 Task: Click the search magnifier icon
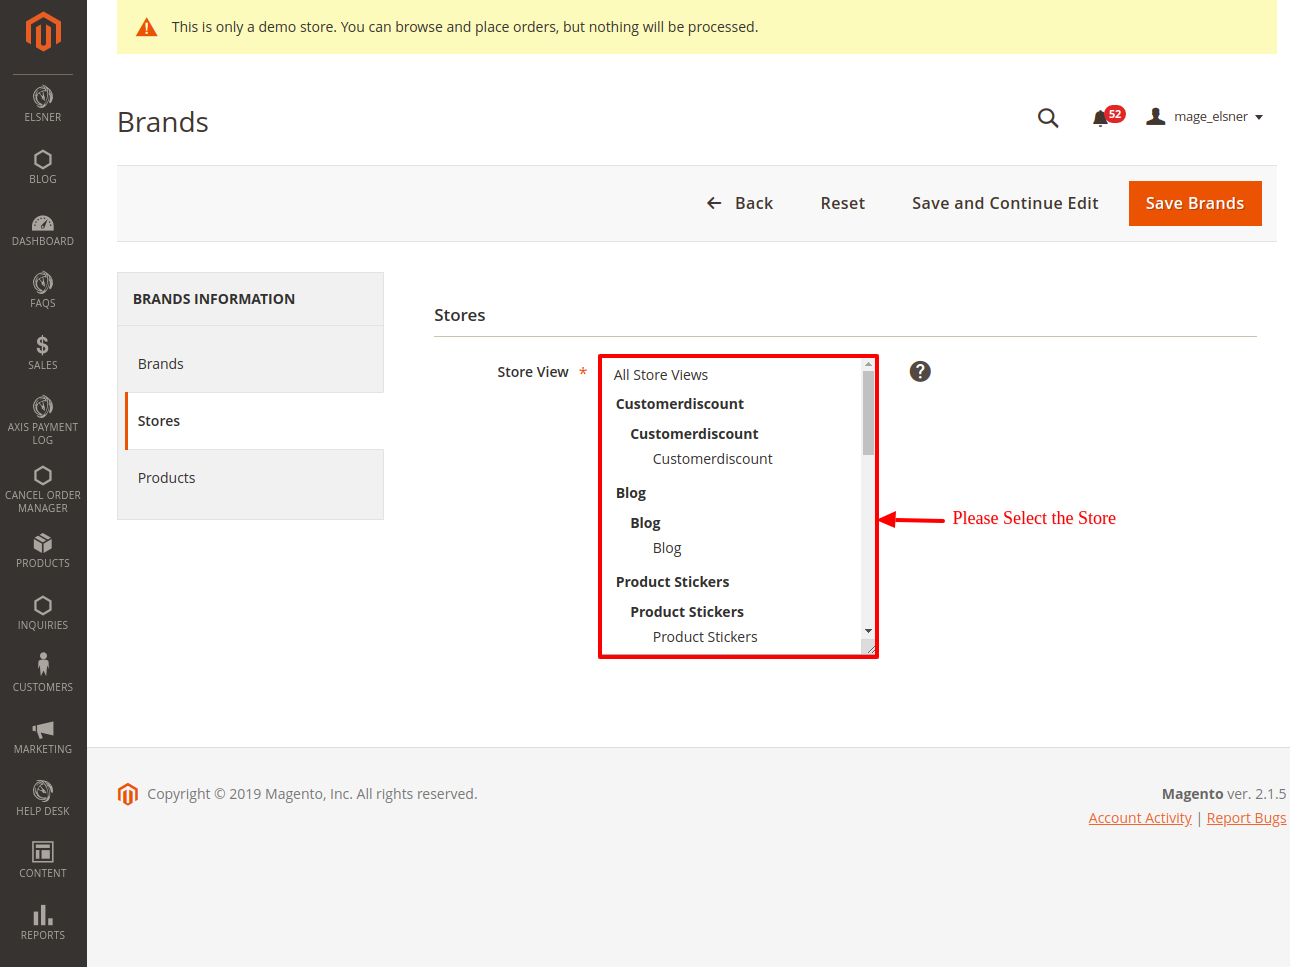click(1047, 118)
